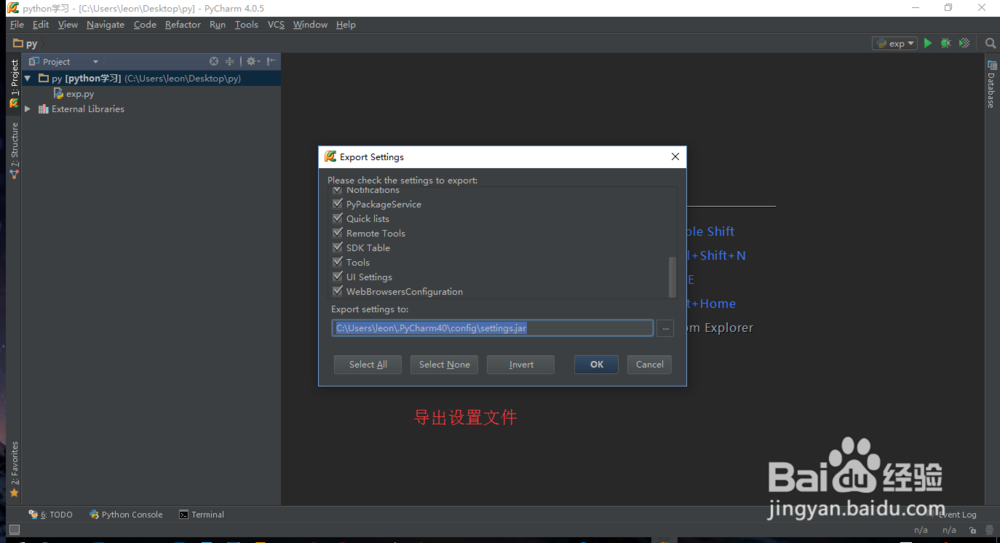Click tool windows toggle icon bottom-left
Viewport: 1000px width, 543px height.
pyautogui.click(x=14, y=530)
